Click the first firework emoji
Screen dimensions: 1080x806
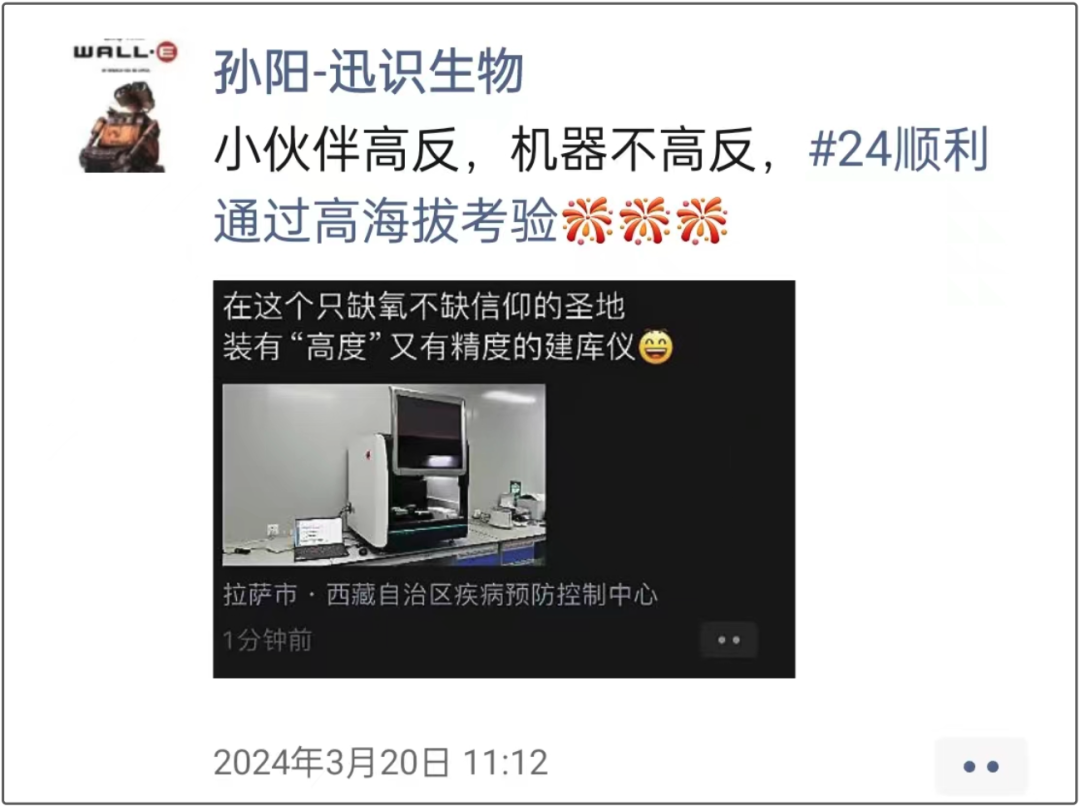(587, 221)
